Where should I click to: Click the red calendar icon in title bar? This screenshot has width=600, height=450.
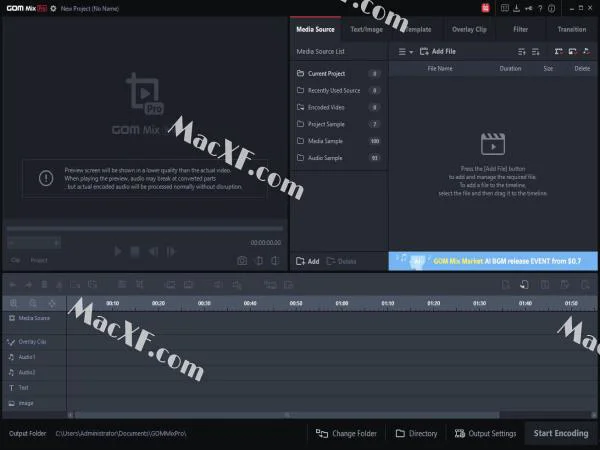485,8
